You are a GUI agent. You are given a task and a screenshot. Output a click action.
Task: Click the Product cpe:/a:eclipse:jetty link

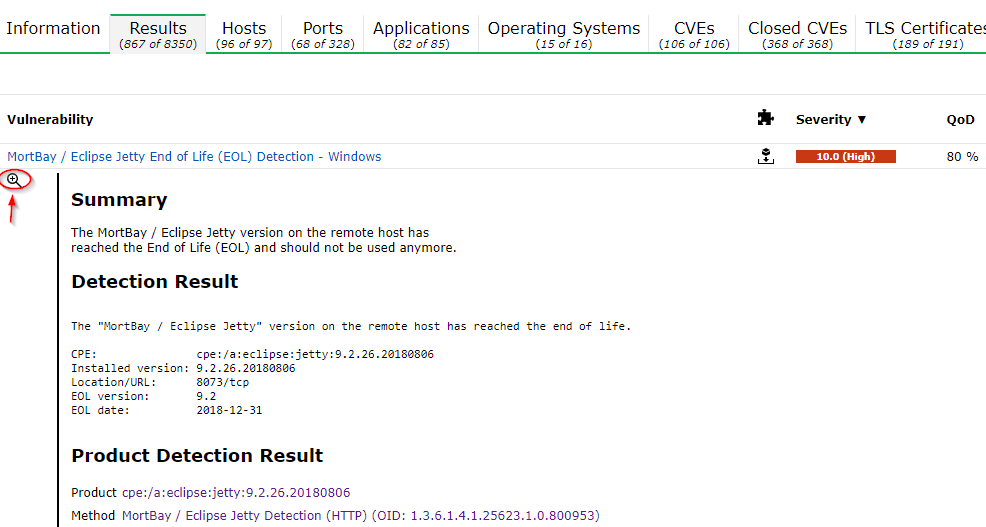coord(236,492)
